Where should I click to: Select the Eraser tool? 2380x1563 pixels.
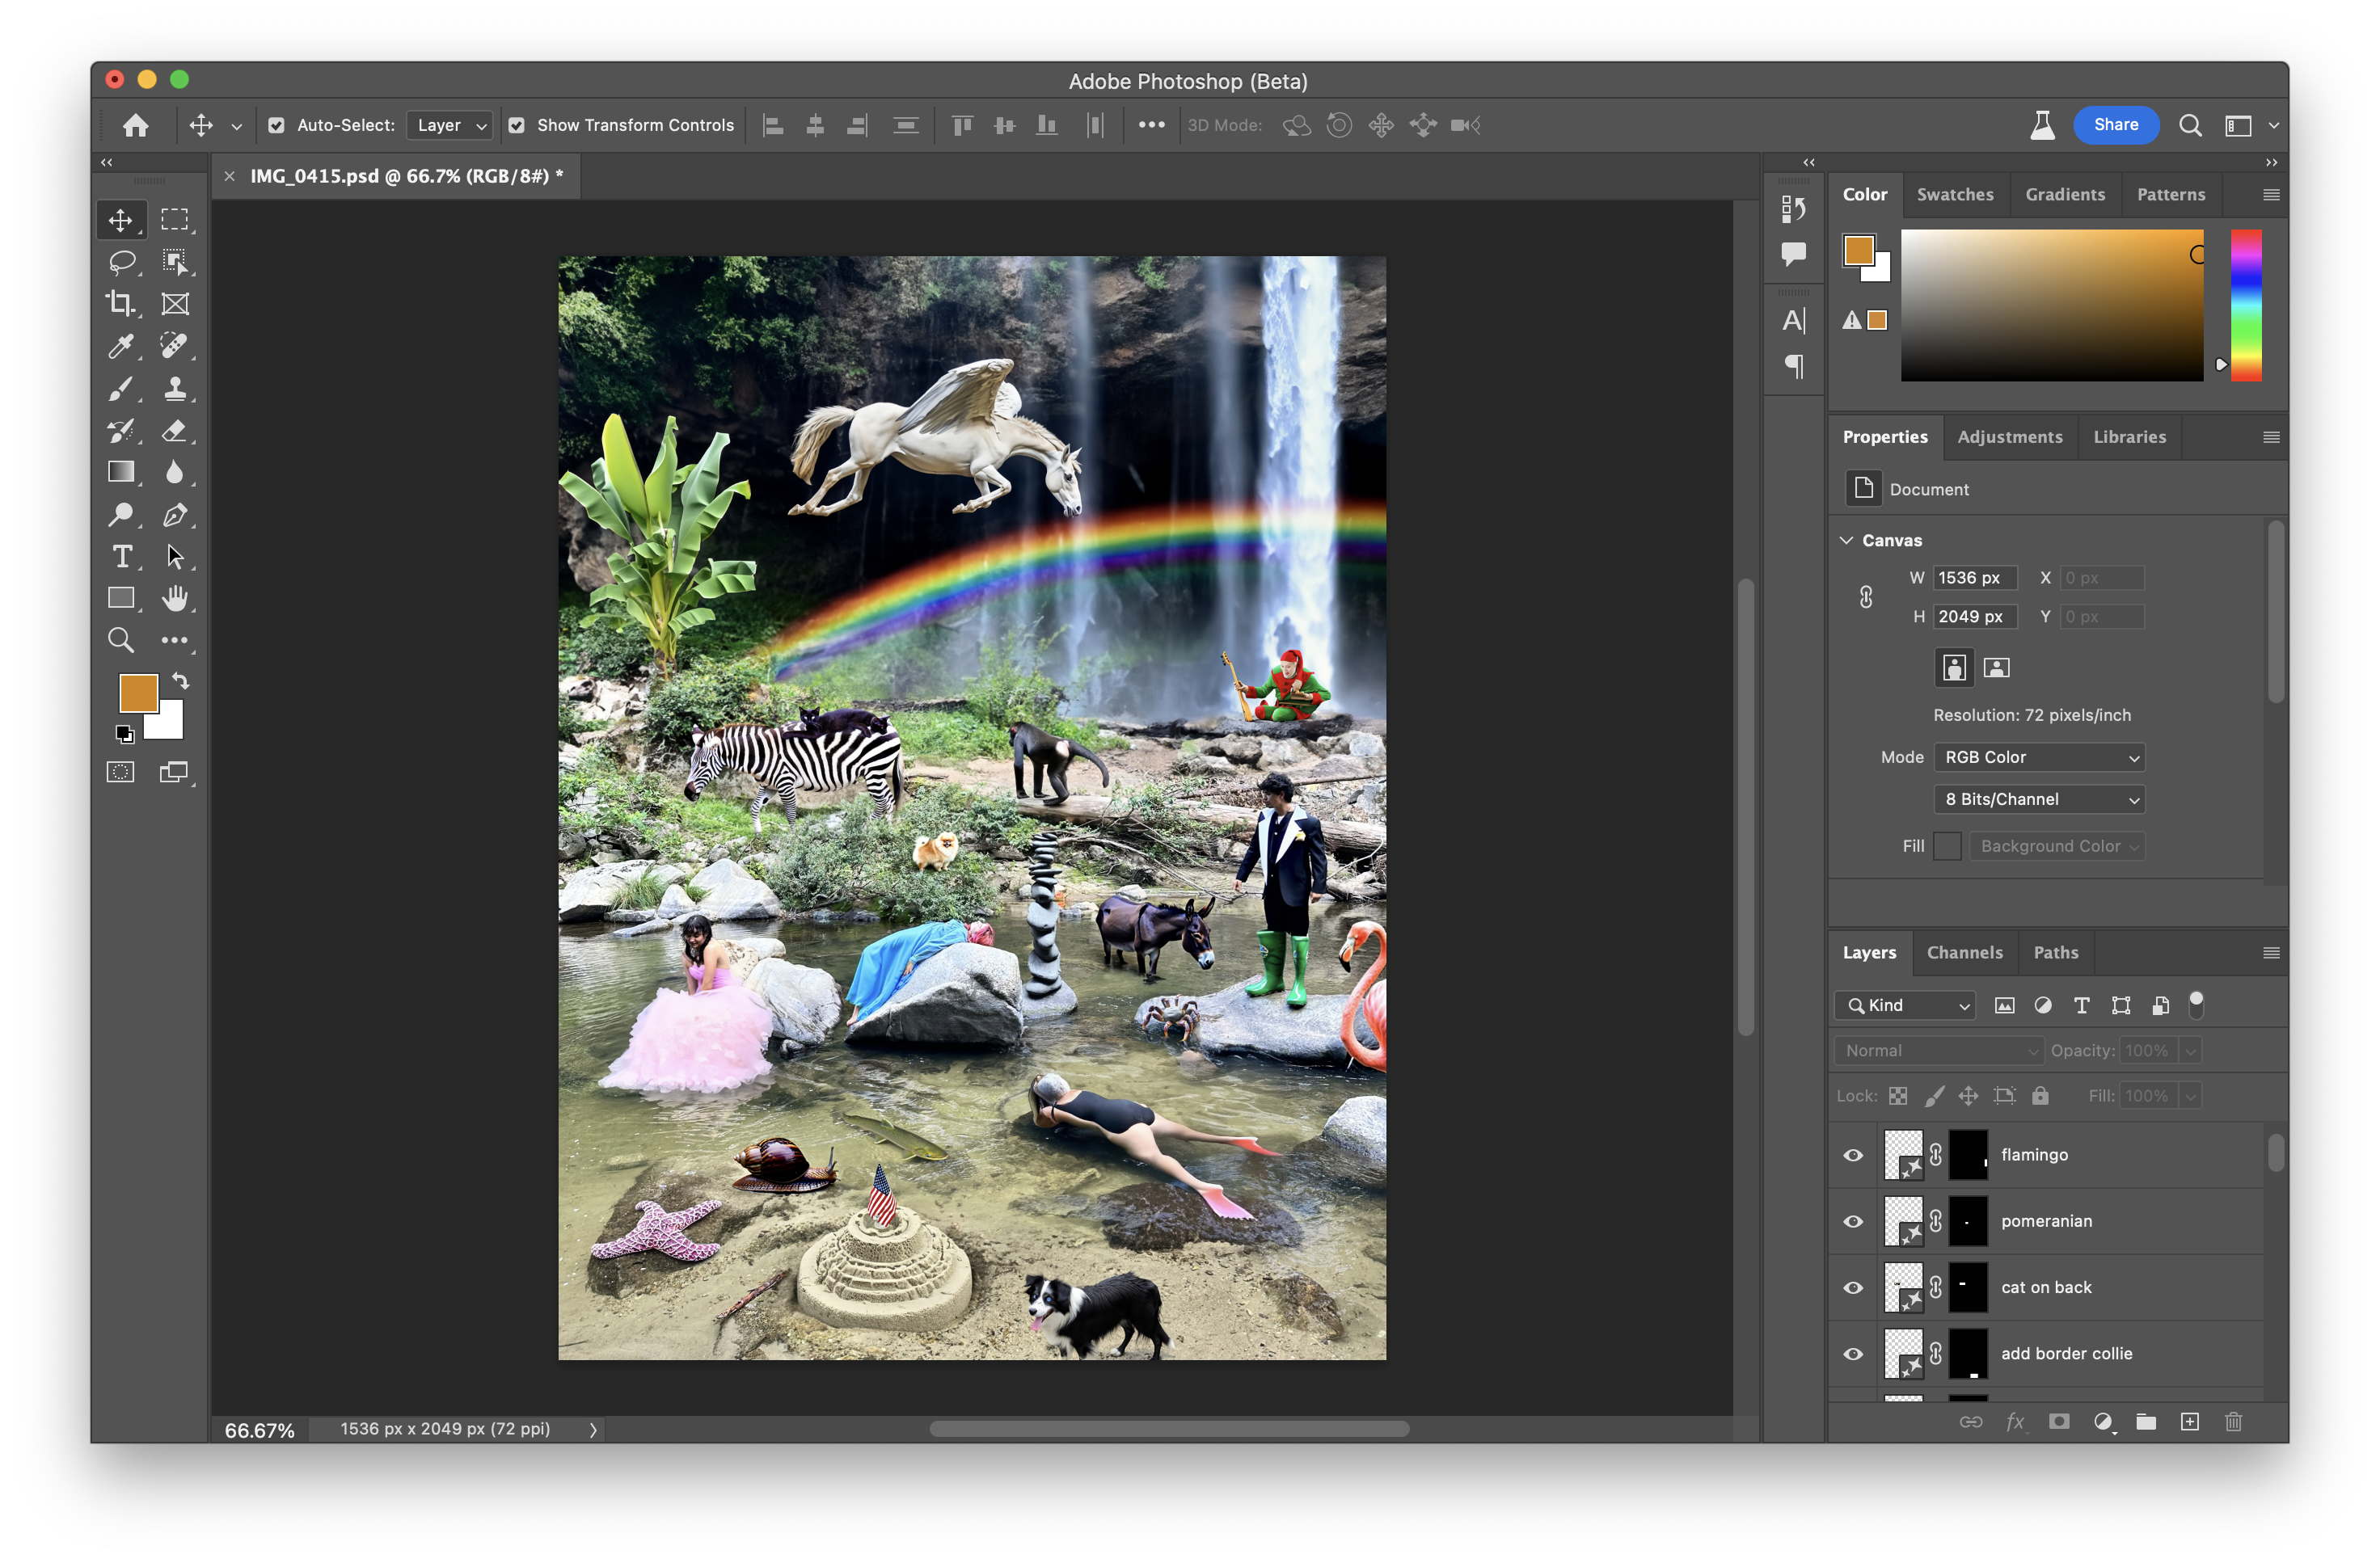click(x=175, y=430)
